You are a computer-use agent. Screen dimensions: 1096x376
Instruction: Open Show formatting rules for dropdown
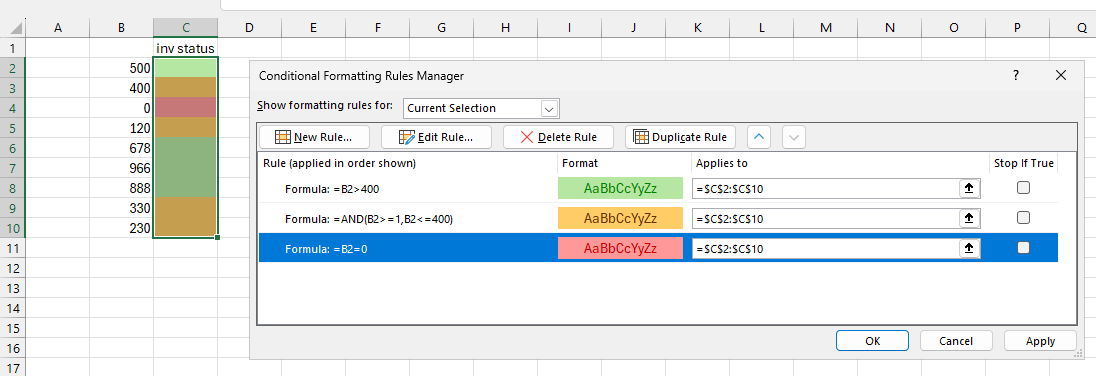(549, 108)
